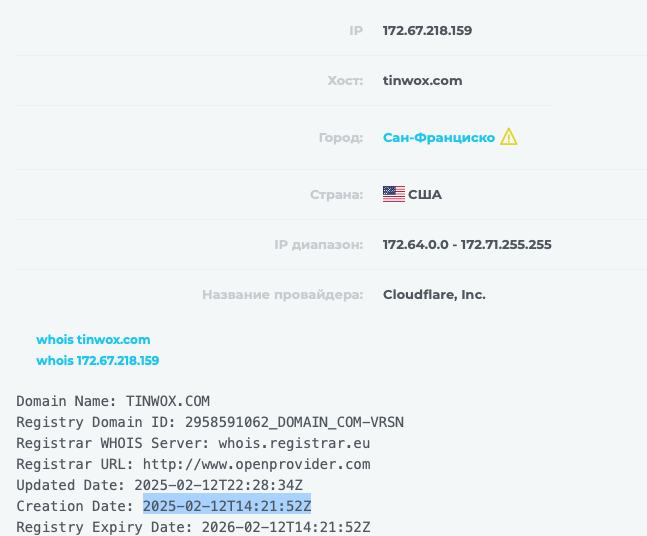Open the whois tinwox.com link
The height and width of the screenshot is (536, 647).
(93, 340)
